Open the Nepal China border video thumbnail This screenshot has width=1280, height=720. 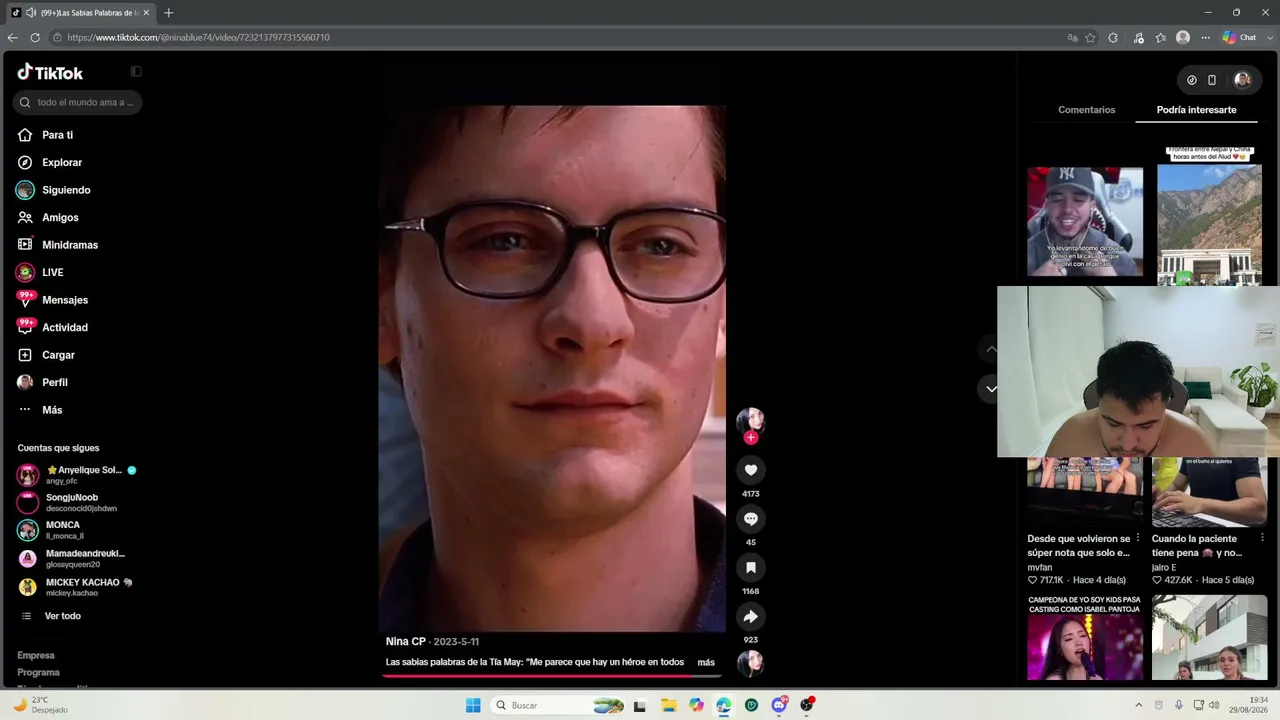(x=1209, y=217)
